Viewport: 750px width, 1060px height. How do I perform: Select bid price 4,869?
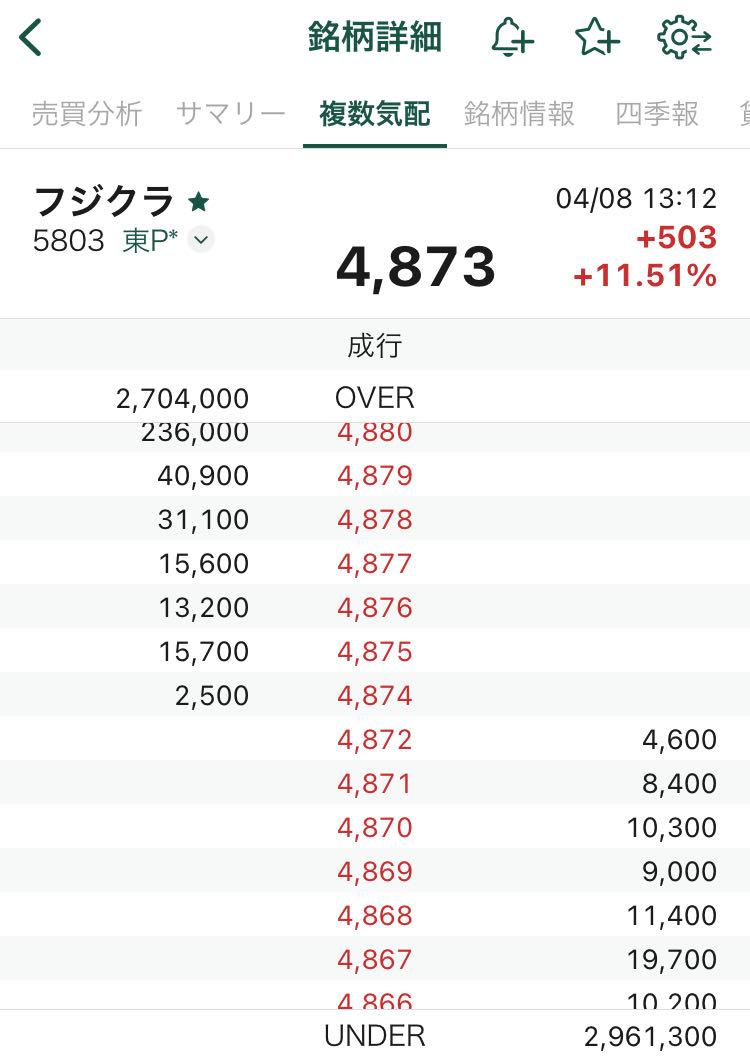[375, 872]
